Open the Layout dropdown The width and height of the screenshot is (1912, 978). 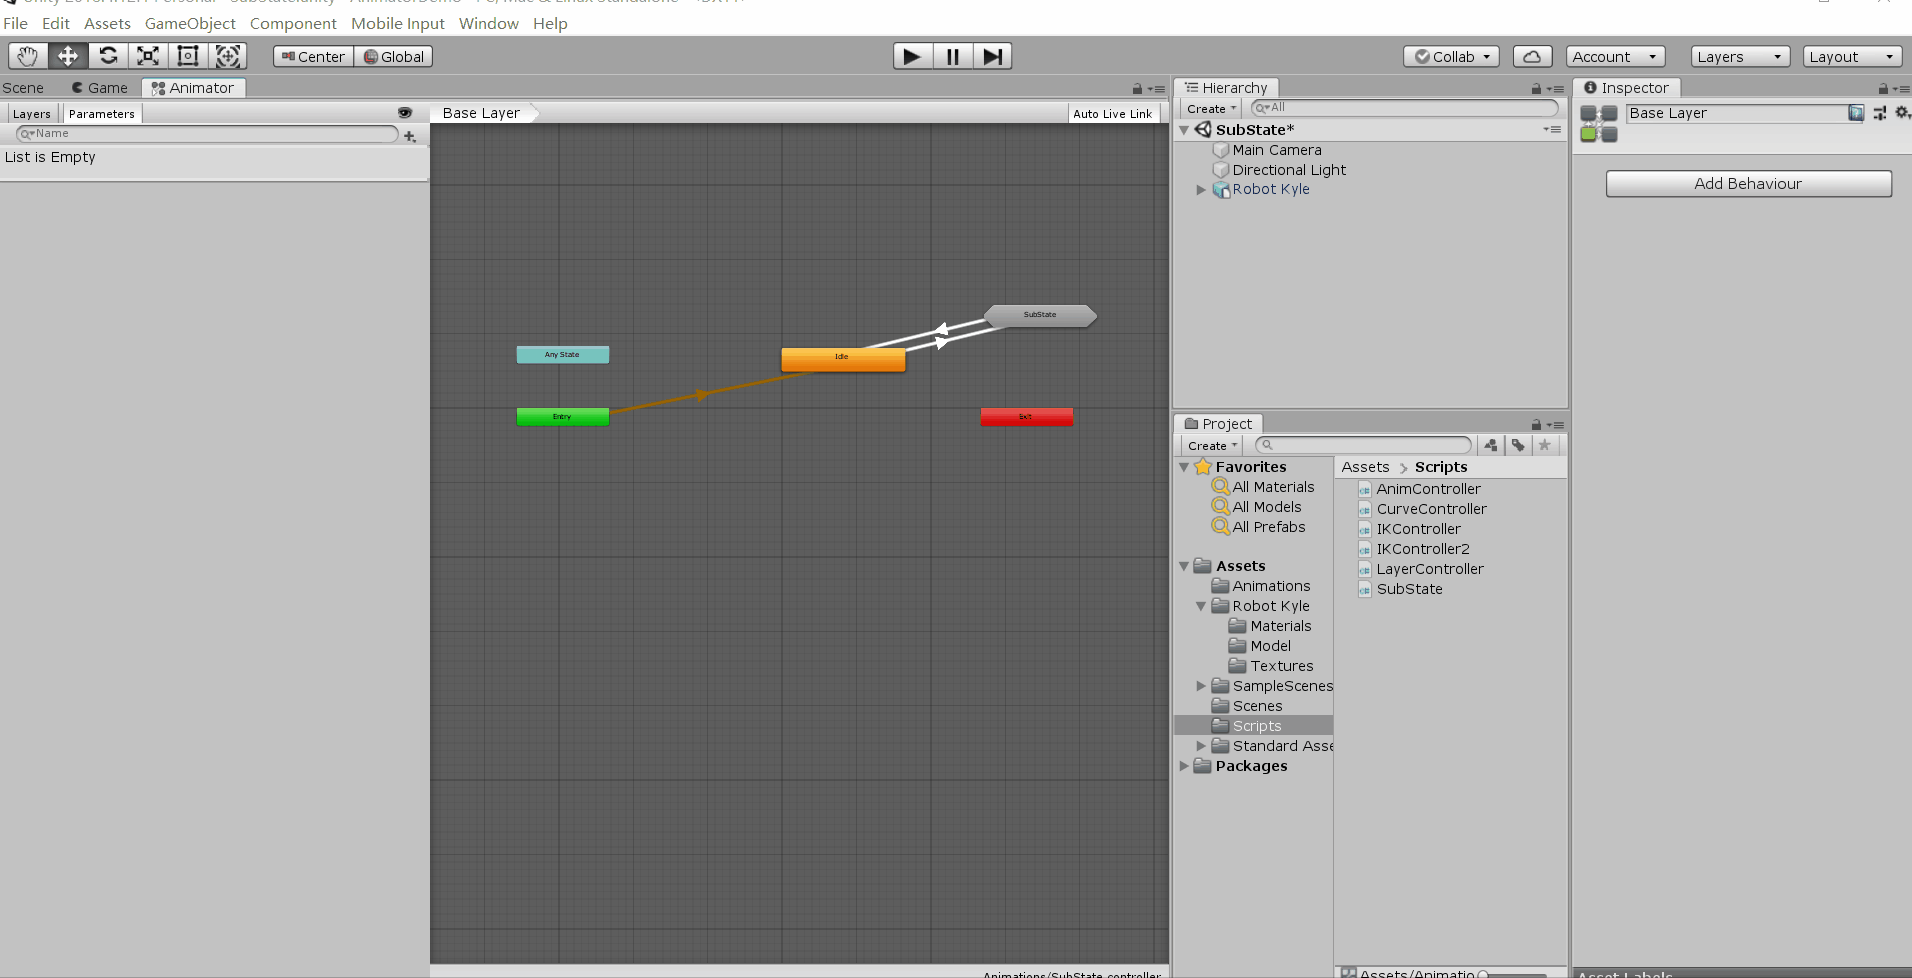pos(1852,57)
